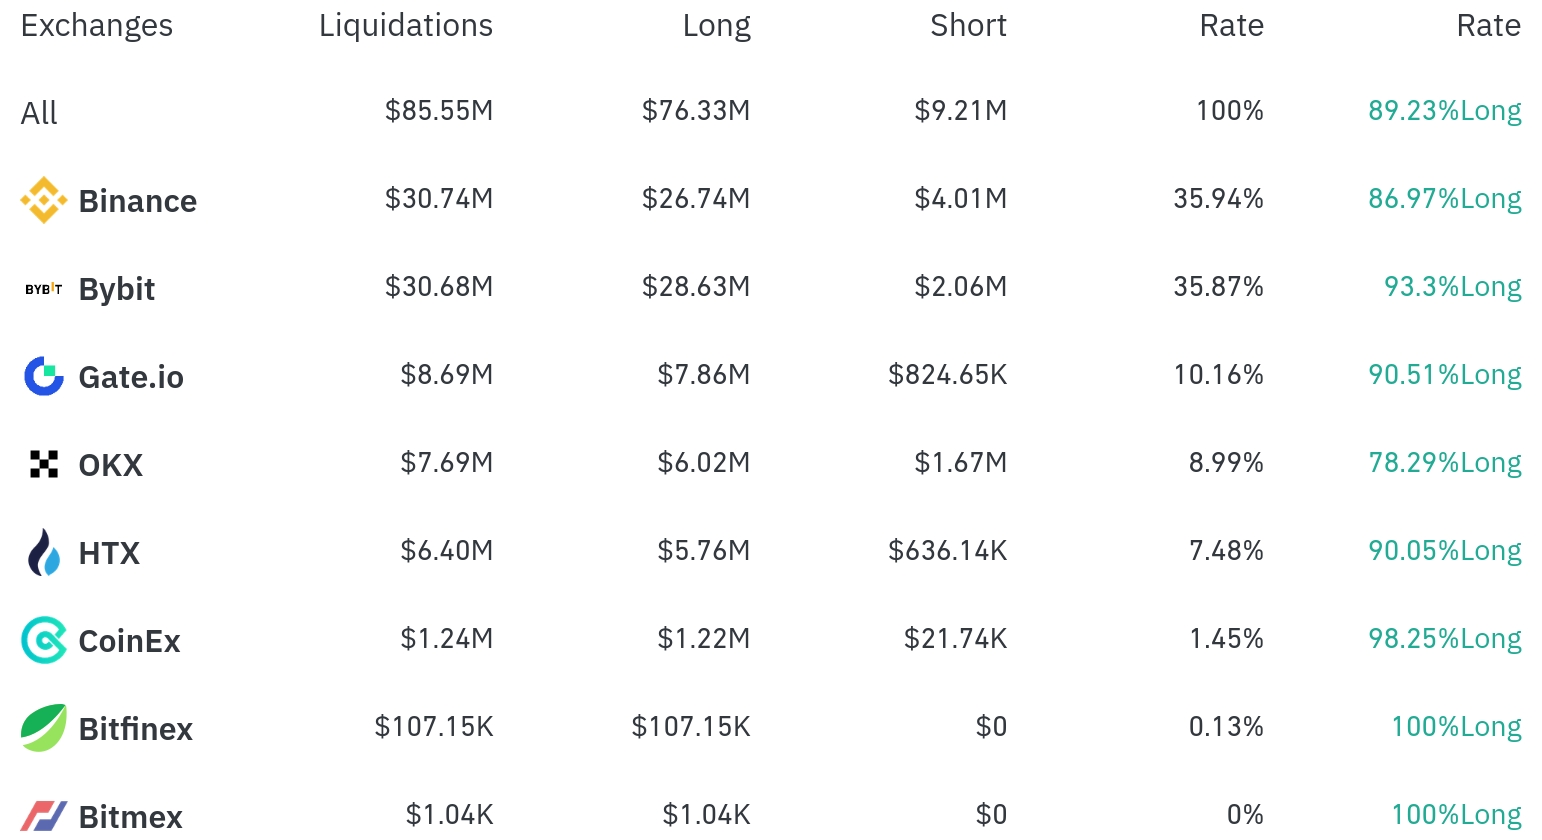The height and width of the screenshot is (840, 1542).
Task: Select the CoinEx exchange name
Action: tap(129, 641)
